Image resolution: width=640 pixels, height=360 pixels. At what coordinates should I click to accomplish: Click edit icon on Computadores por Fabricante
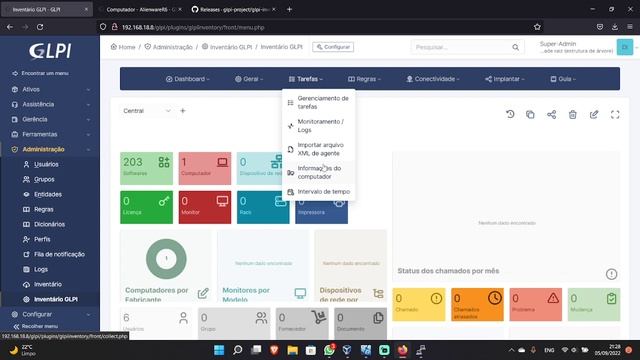203,293
